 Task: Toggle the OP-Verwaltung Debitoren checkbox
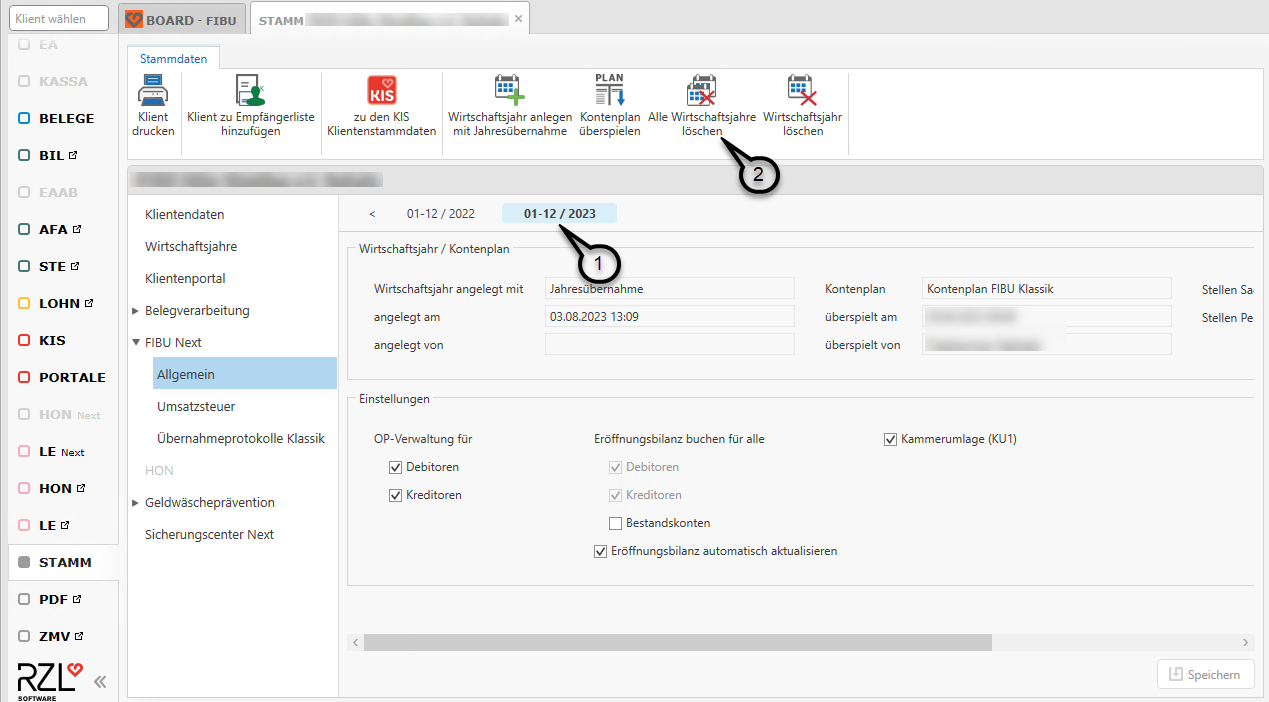[x=396, y=467]
